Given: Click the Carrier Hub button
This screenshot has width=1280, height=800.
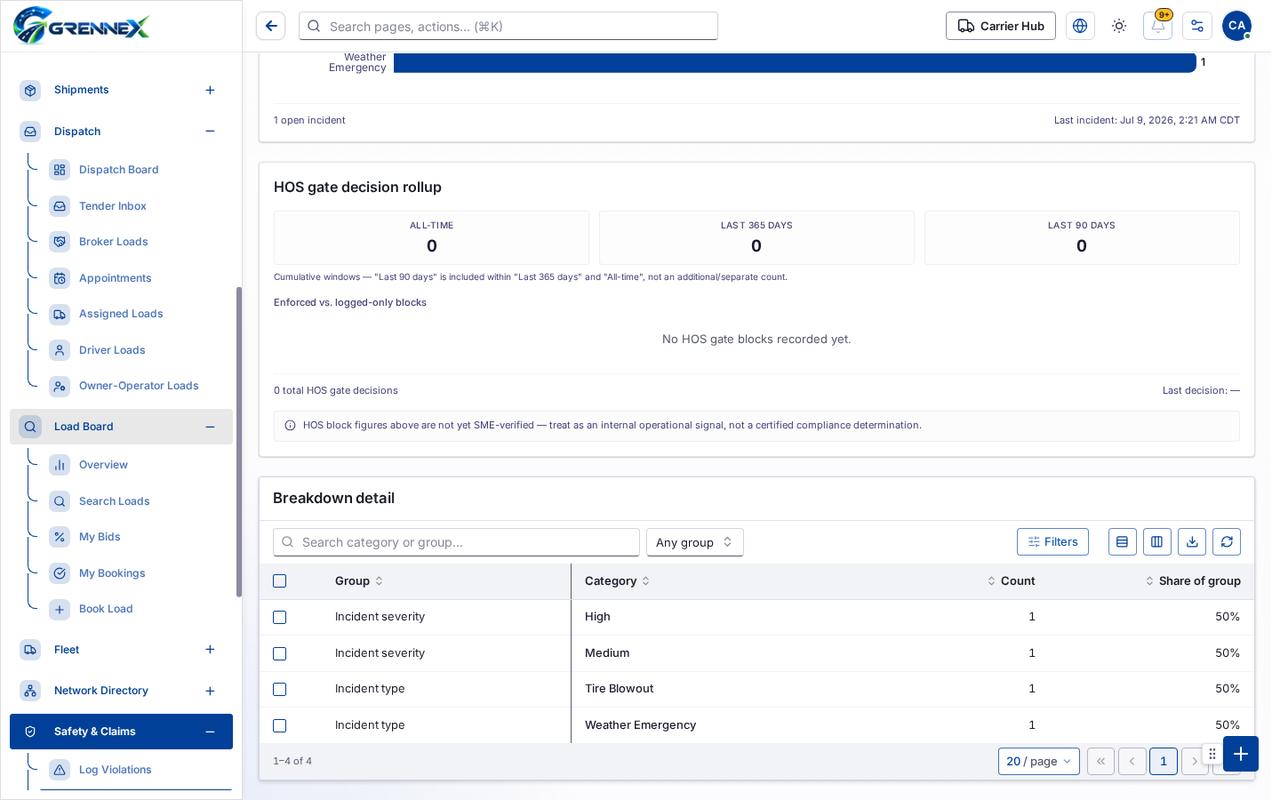Looking at the screenshot, I should click(x=1001, y=26).
